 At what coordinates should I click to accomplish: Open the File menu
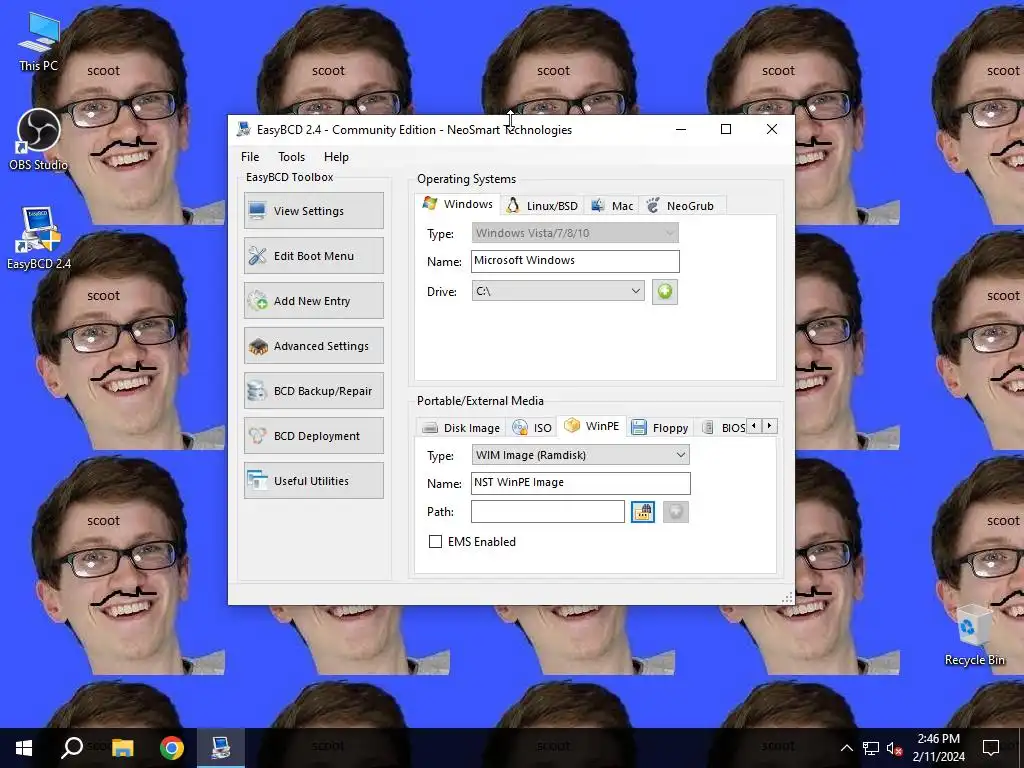click(250, 157)
